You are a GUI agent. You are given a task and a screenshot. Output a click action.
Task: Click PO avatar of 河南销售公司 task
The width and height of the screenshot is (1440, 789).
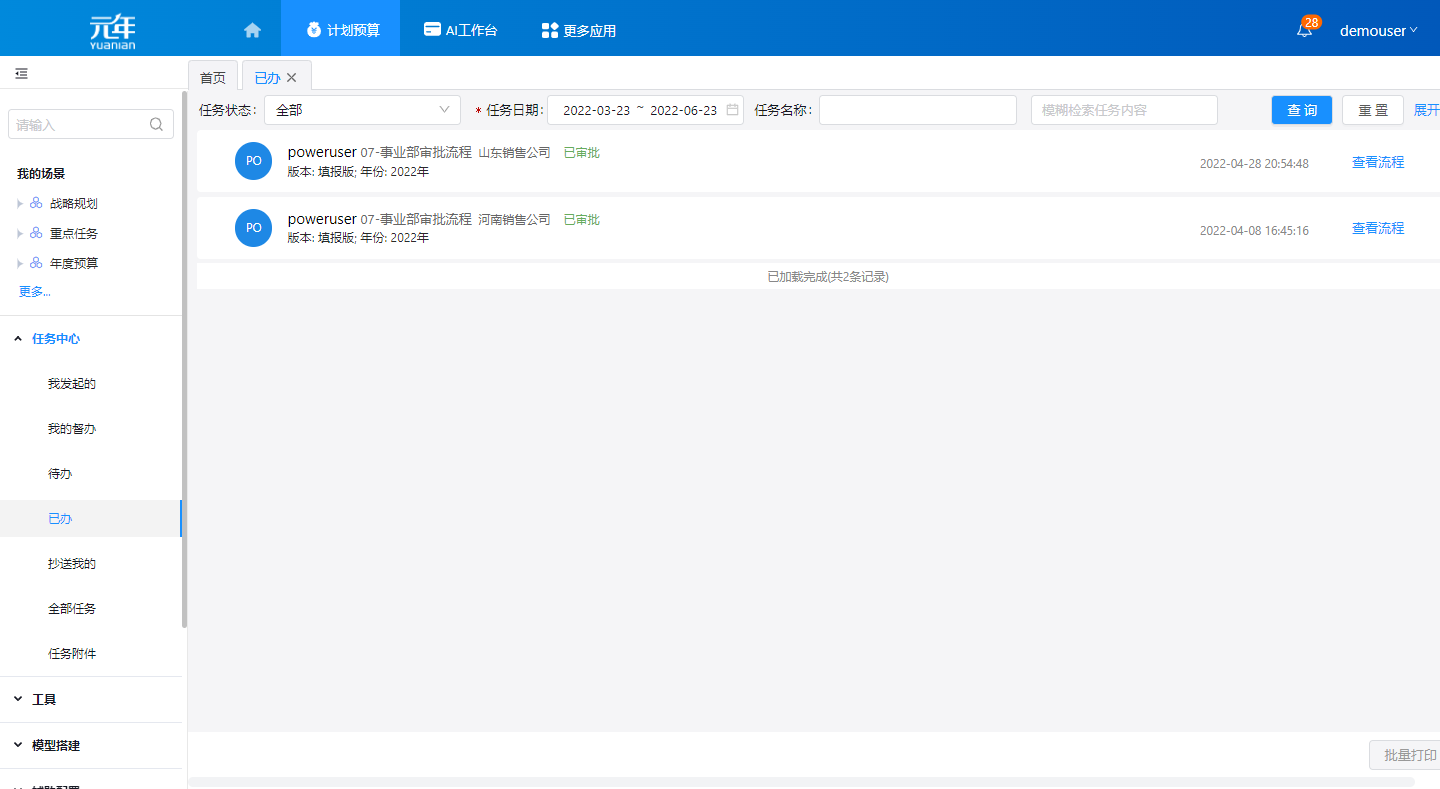[253, 228]
